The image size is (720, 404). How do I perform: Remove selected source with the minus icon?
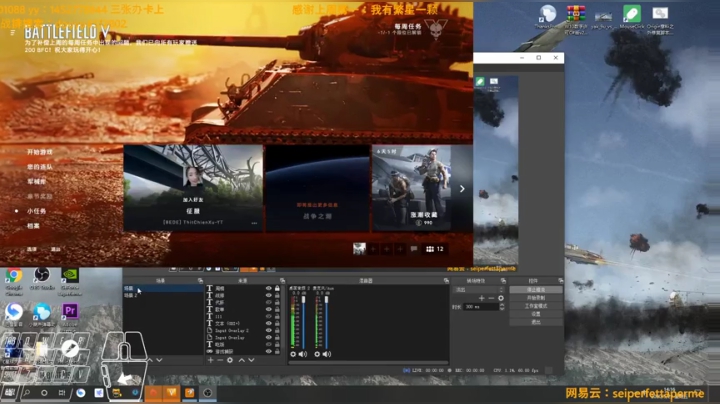point(220,360)
